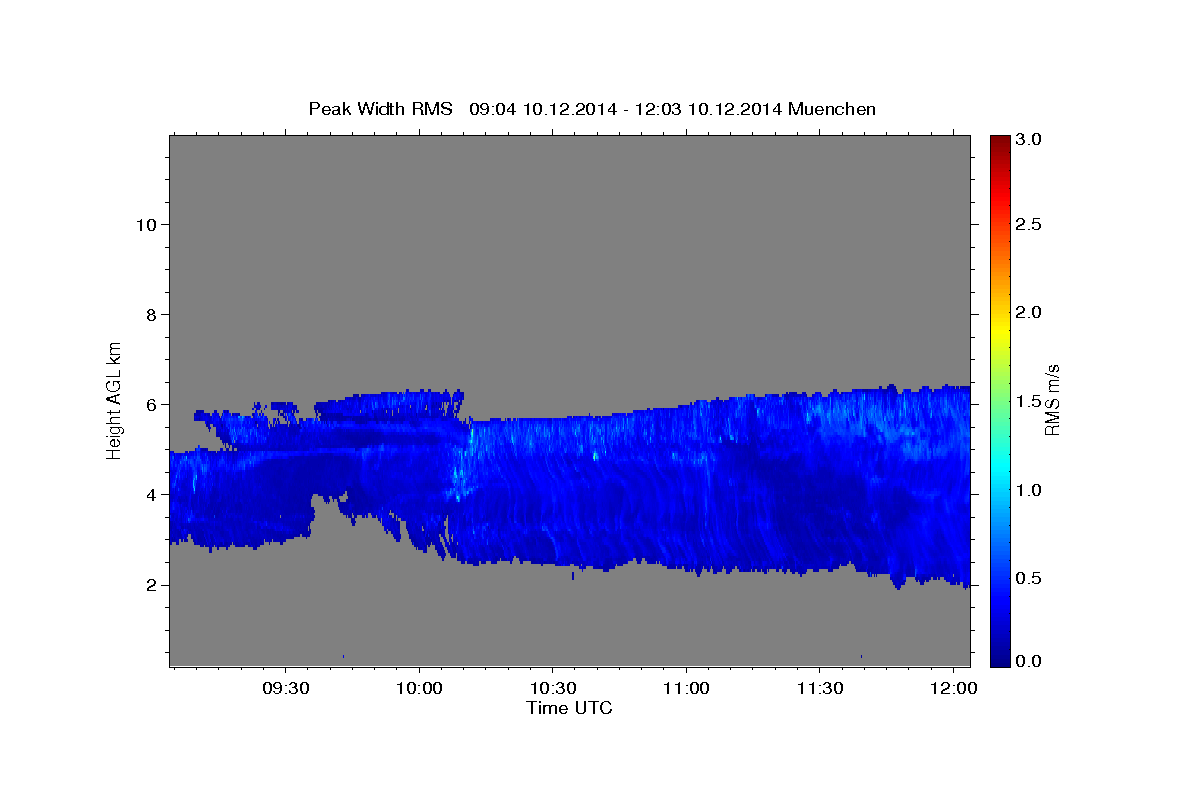Click the colorbar label '2.5'

(1028, 225)
